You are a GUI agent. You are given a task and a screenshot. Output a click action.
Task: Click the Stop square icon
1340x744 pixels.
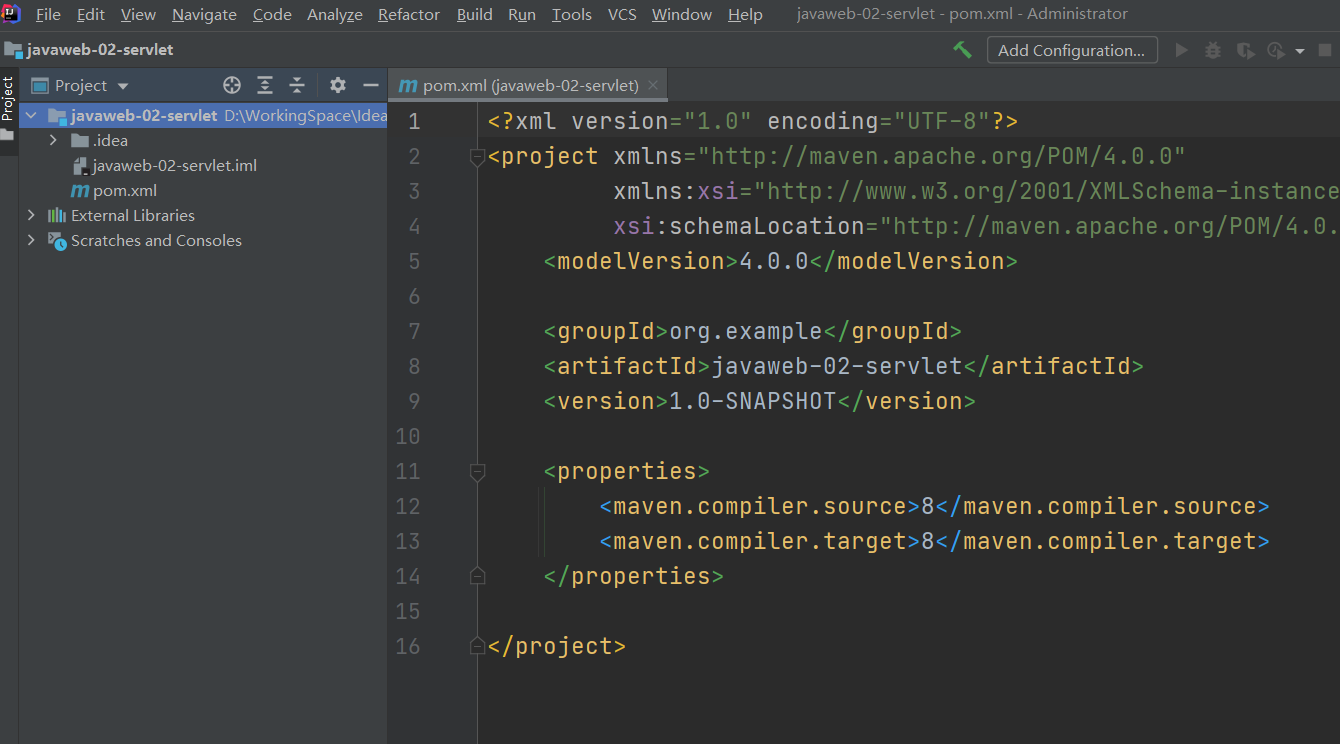[1326, 50]
